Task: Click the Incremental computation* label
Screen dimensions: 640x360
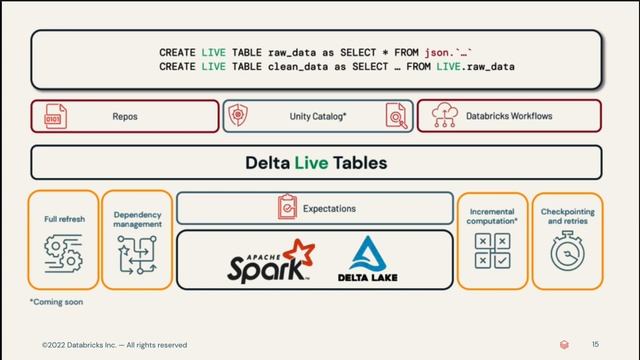Action: tap(492, 216)
